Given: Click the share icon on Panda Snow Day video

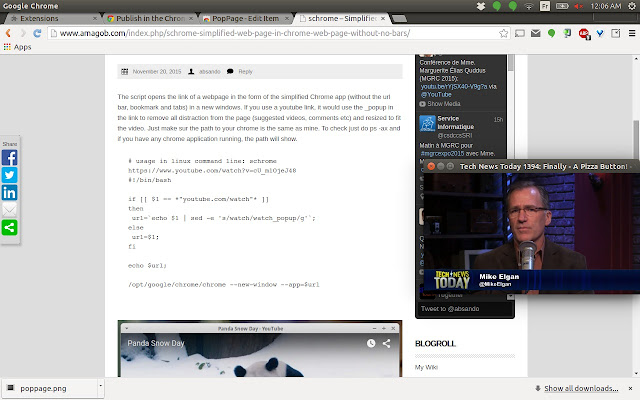Looking at the screenshot, I should point(386,343).
